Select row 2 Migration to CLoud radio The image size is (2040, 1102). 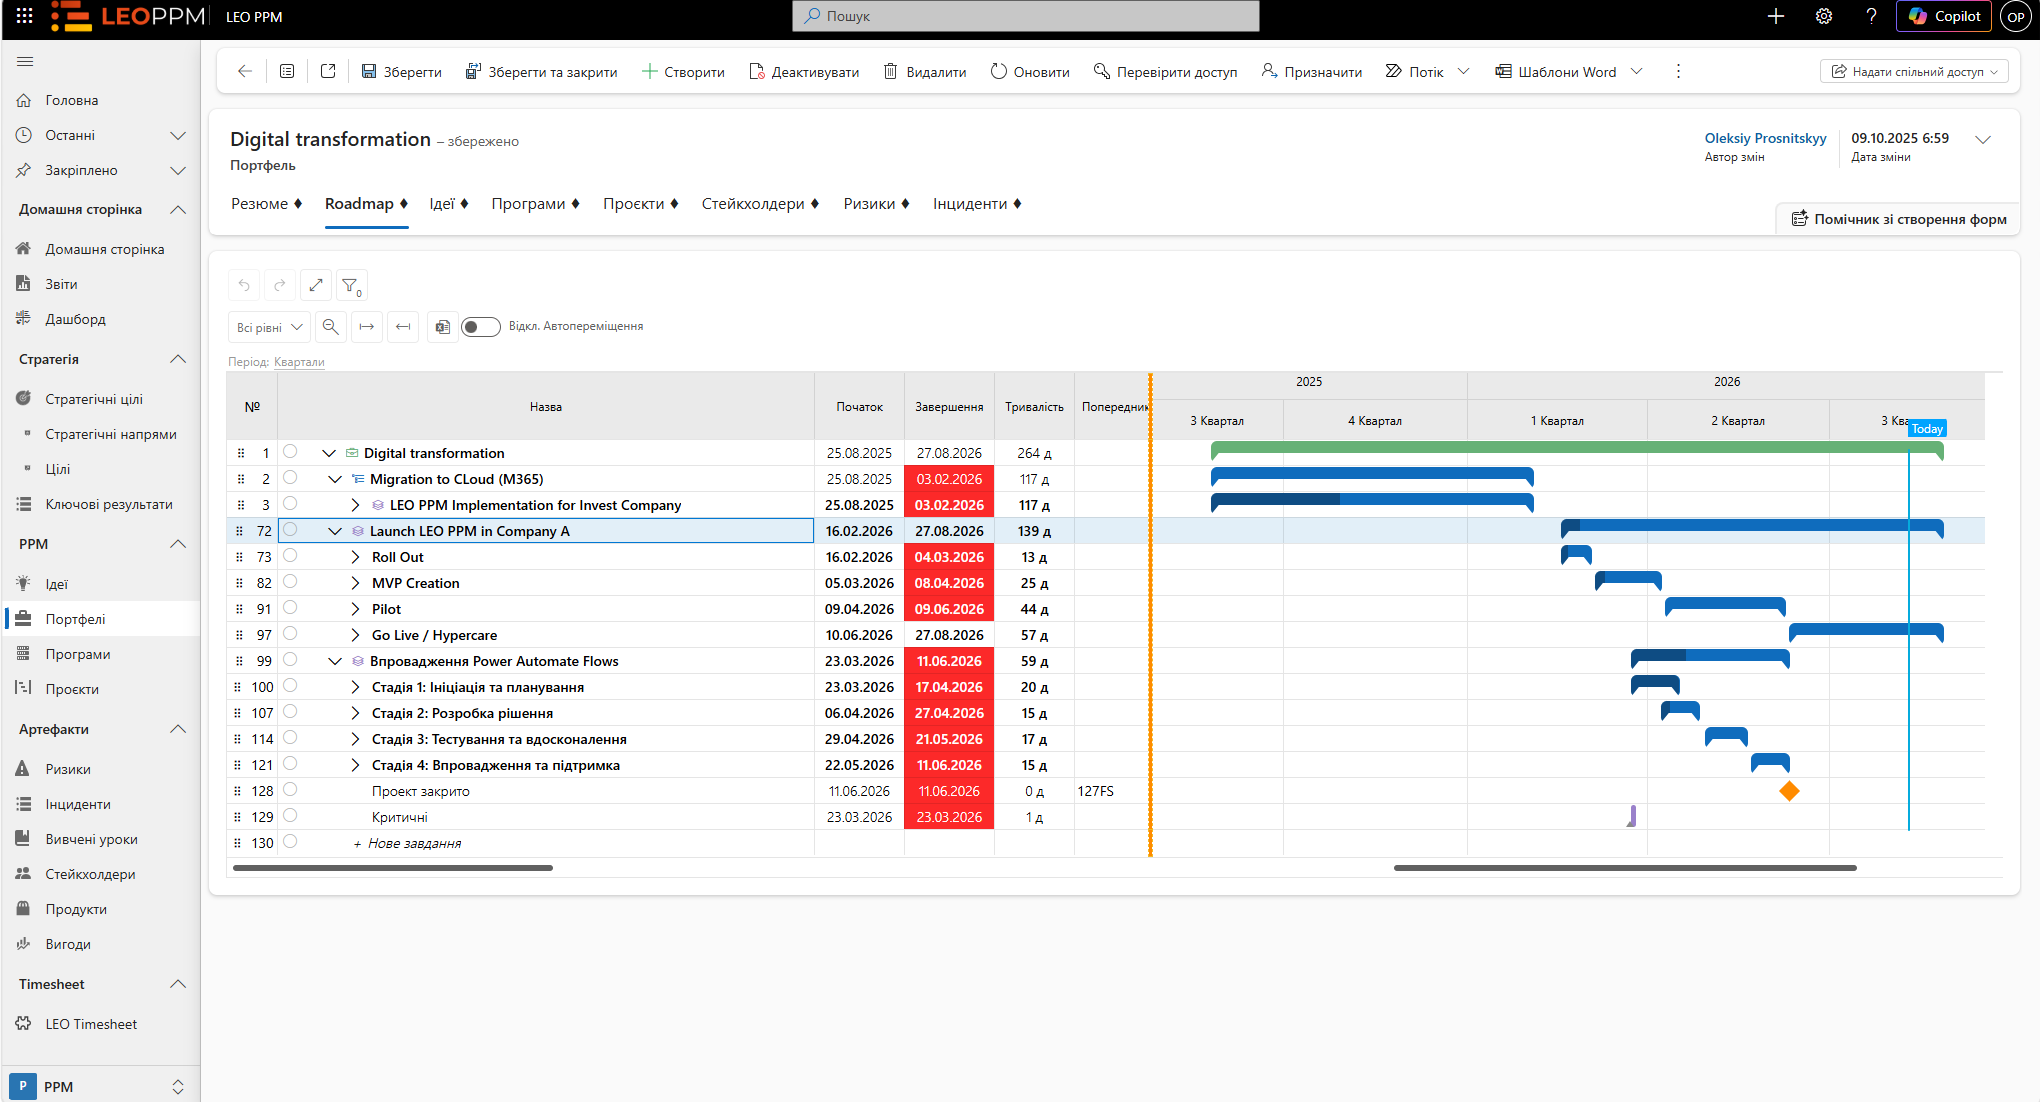290,478
